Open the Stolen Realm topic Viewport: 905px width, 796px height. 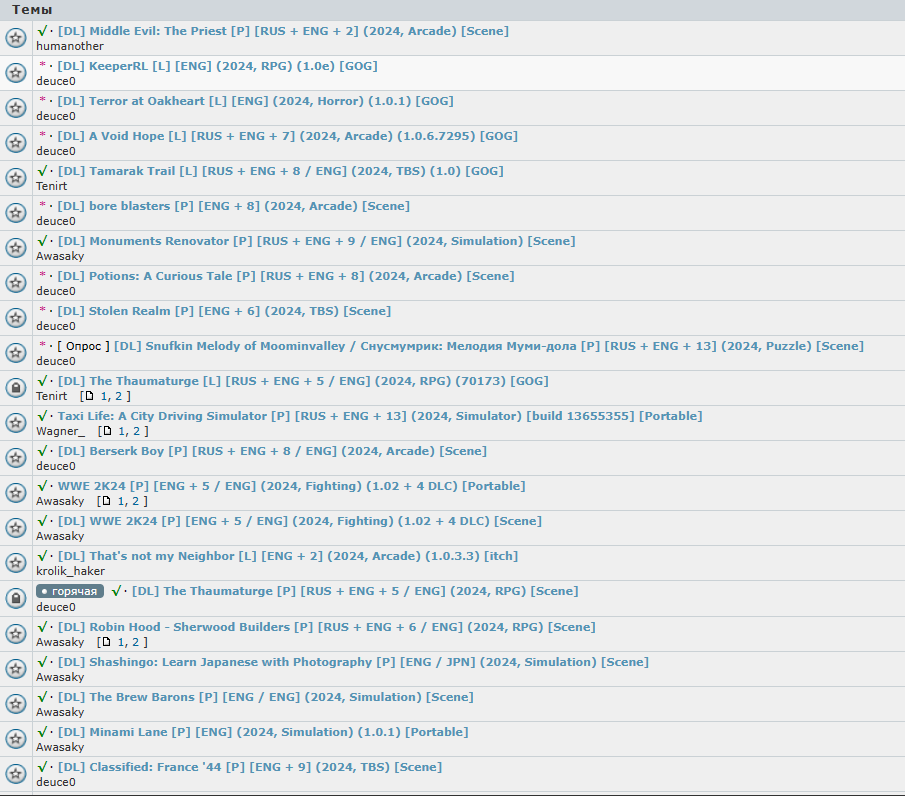click(224, 311)
